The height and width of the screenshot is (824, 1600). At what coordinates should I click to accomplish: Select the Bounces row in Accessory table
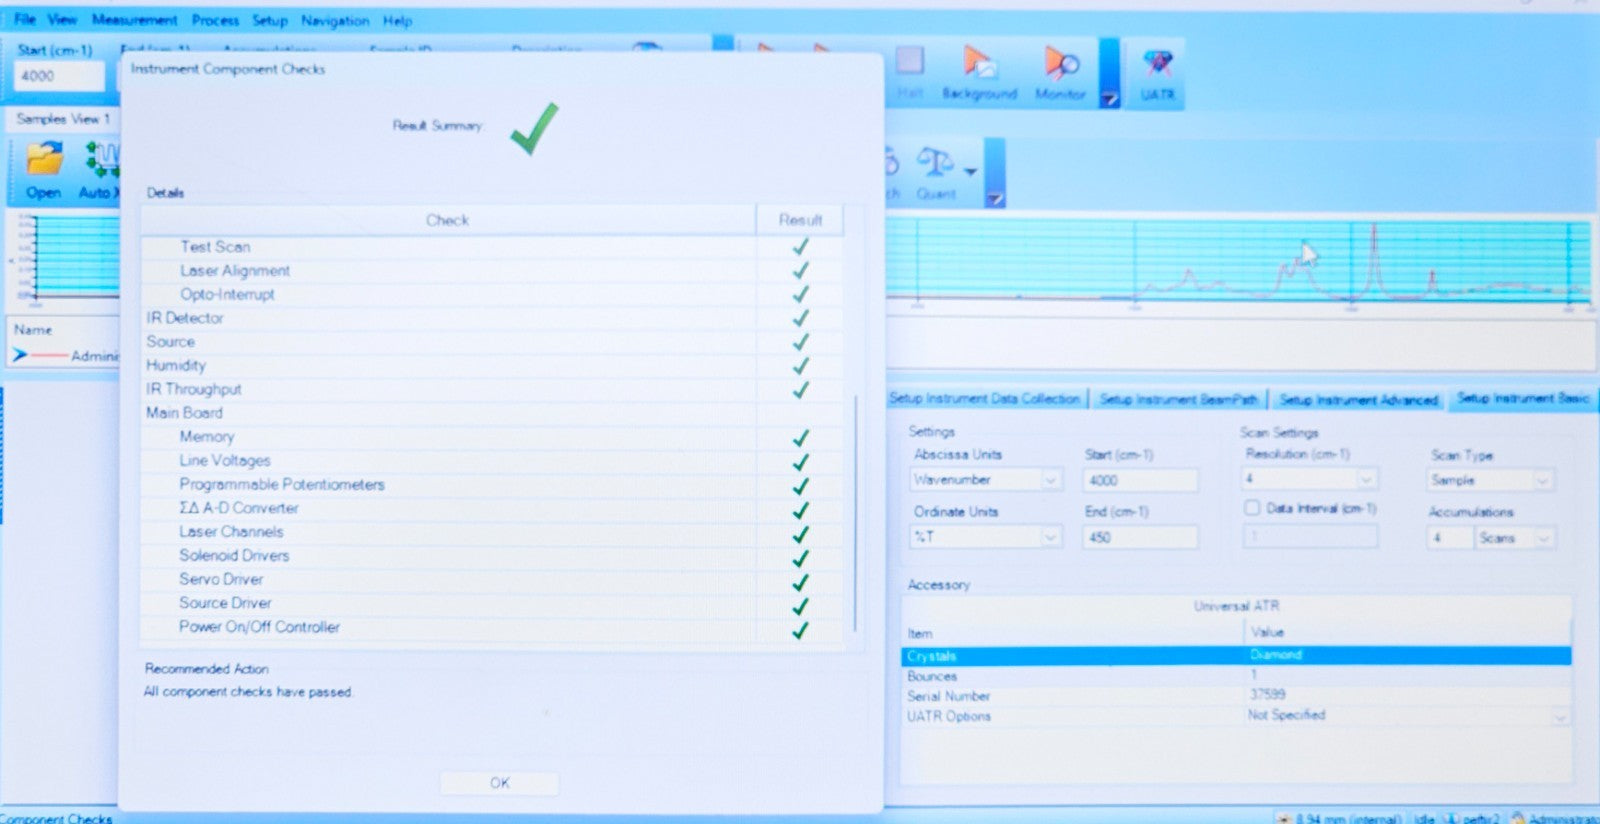[x=1236, y=676]
